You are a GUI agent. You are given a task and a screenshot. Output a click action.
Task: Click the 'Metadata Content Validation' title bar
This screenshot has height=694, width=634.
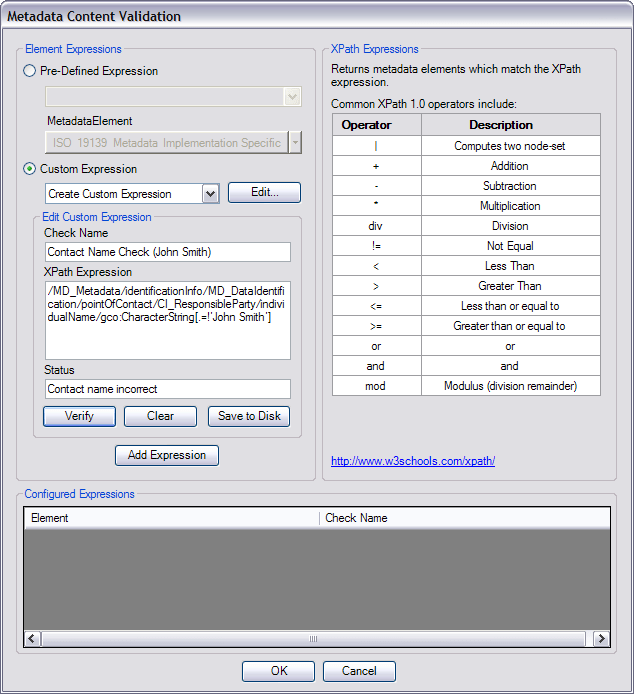(x=317, y=16)
